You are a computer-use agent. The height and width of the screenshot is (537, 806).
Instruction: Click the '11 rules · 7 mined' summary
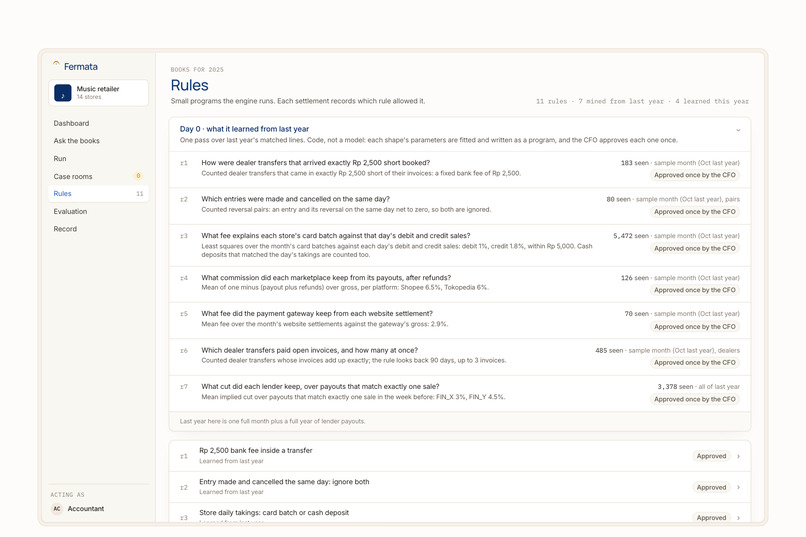pyautogui.click(x=642, y=101)
